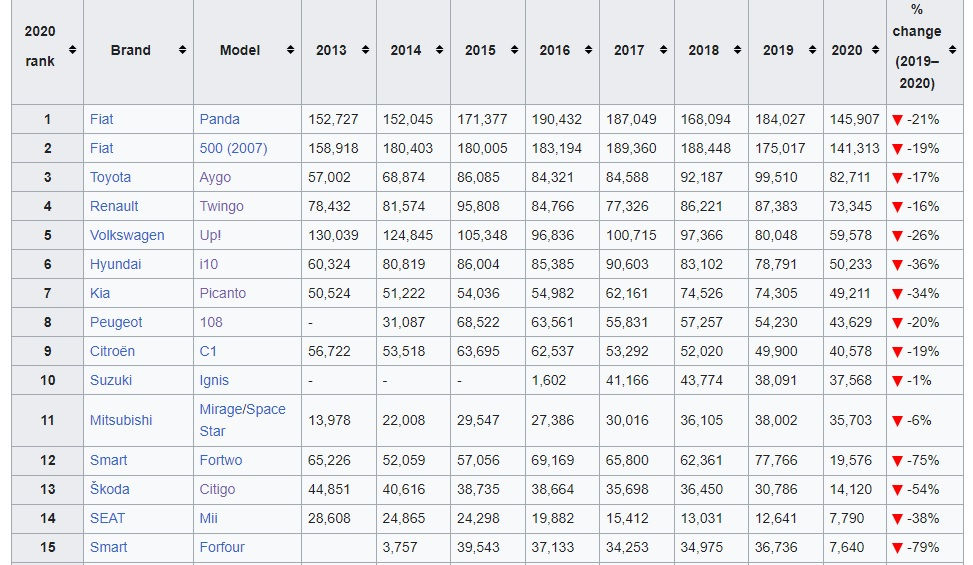Open the Kia brand link
The width and height of the screenshot is (973, 565).
[x=100, y=293]
